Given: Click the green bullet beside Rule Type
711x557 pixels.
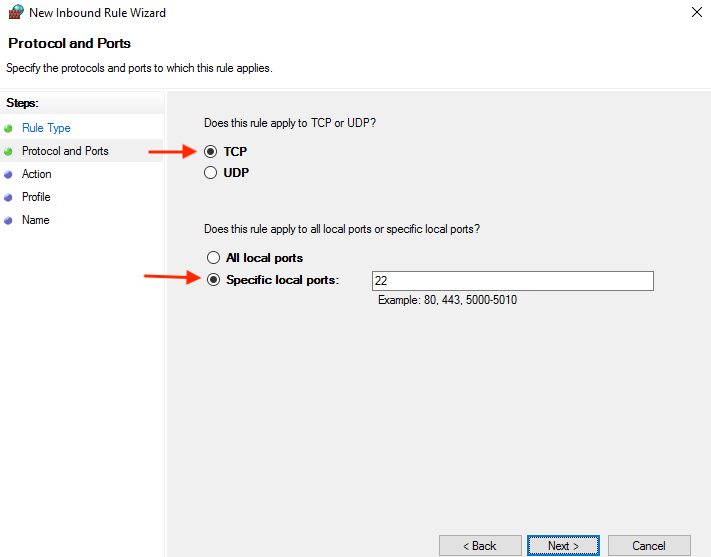Looking at the screenshot, I should click(x=8, y=128).
